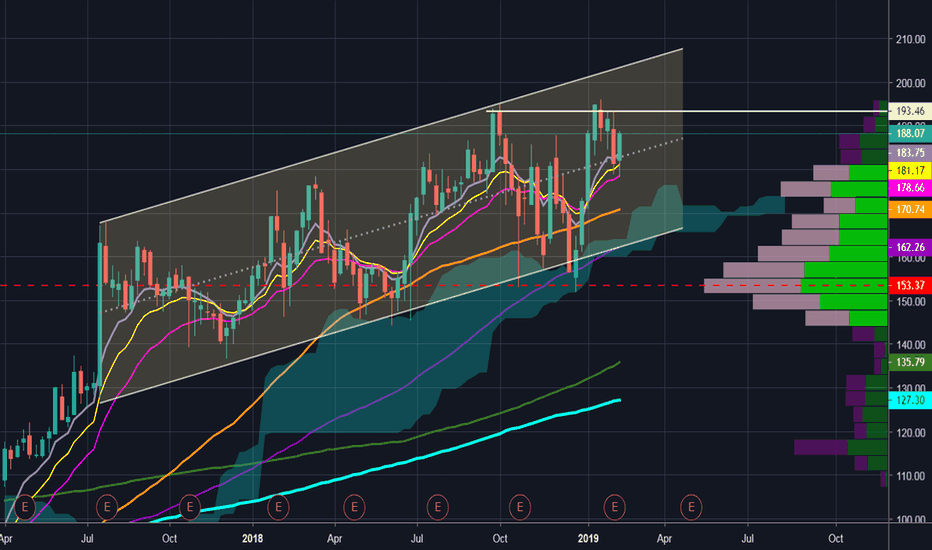Select the cyan 127.30 price label
Viewport: 932px width, 550px height.
(910, 400)
